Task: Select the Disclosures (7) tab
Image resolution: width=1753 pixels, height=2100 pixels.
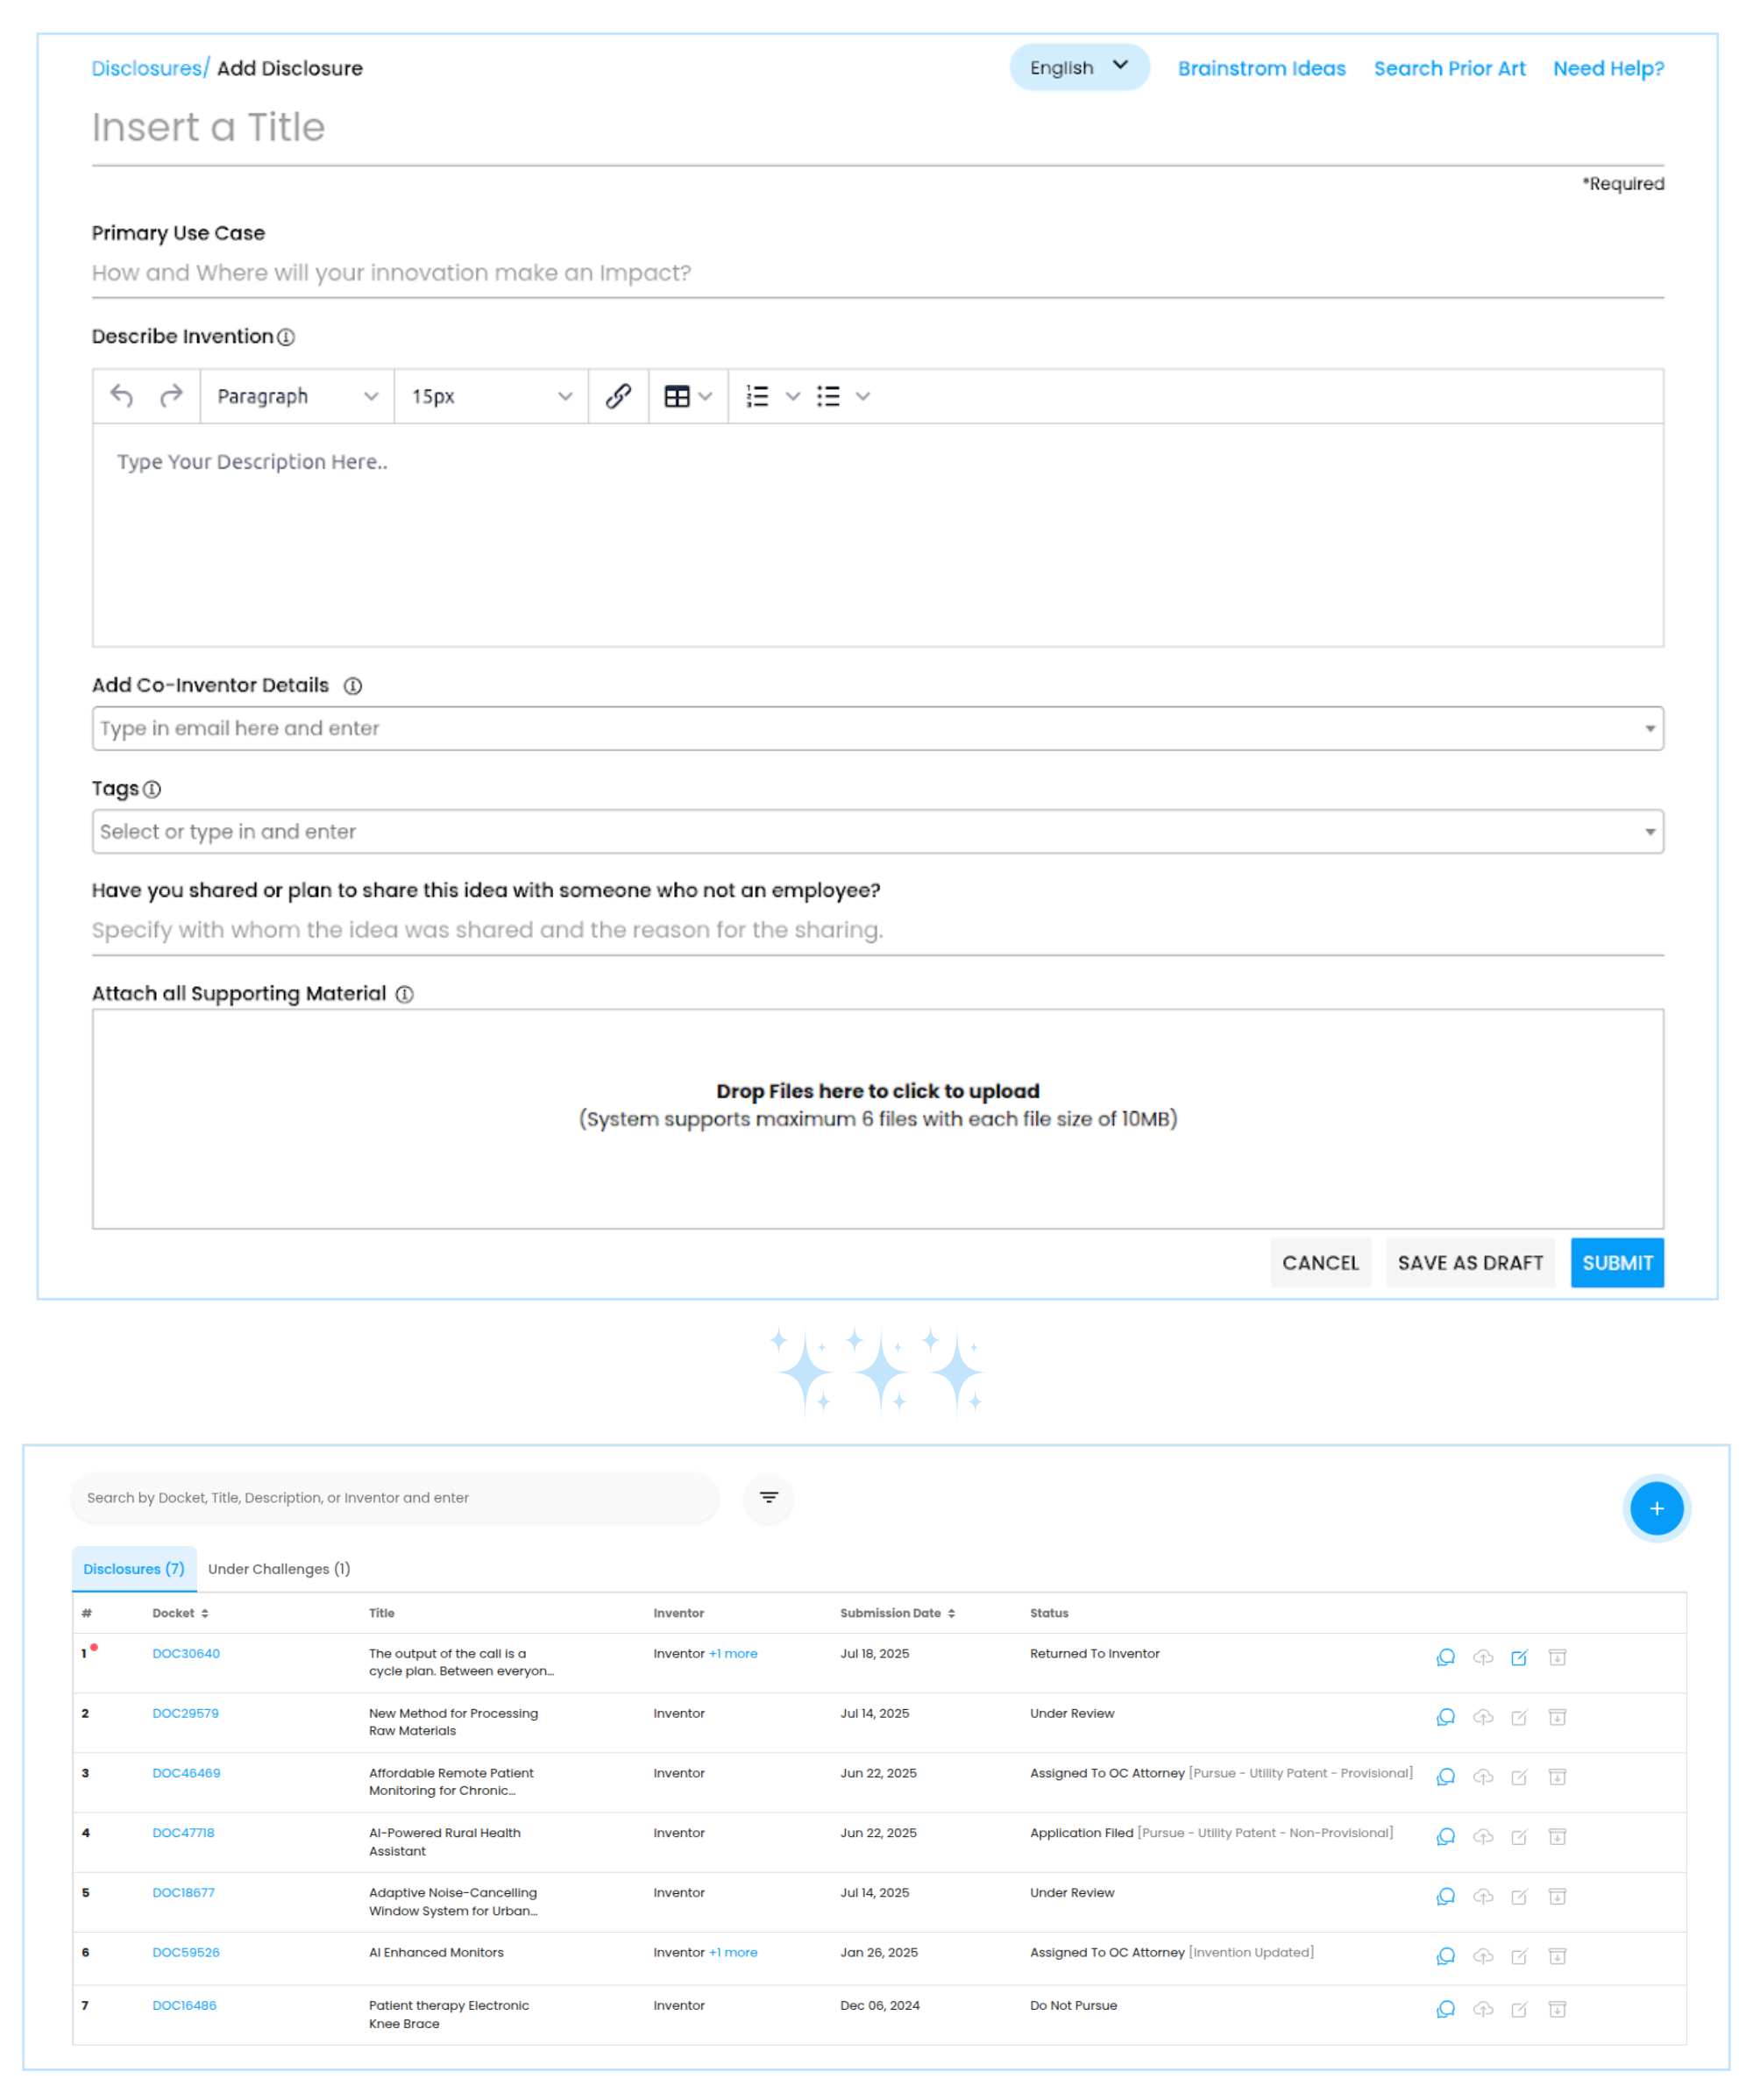Action: (x=133, y=1568)
